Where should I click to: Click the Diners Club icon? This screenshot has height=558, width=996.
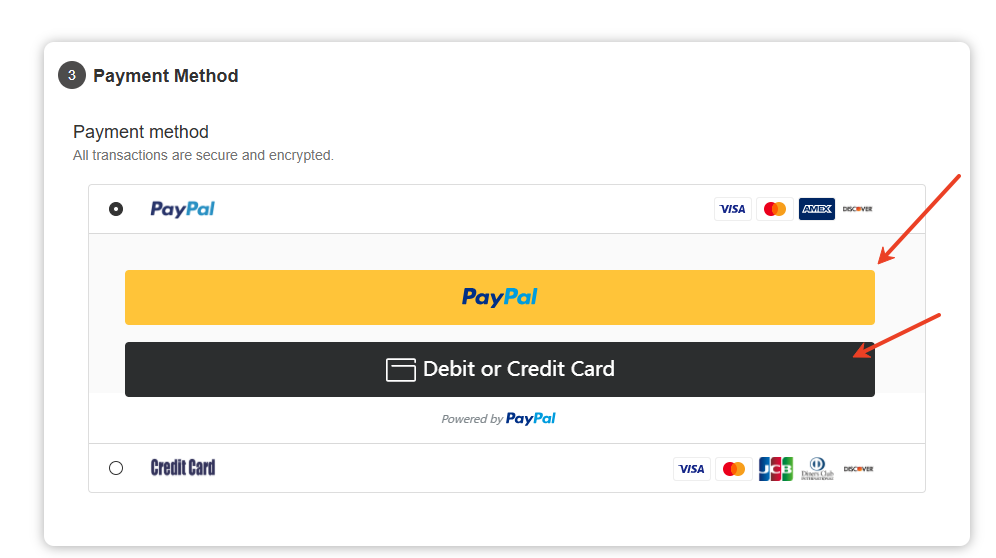817,468
